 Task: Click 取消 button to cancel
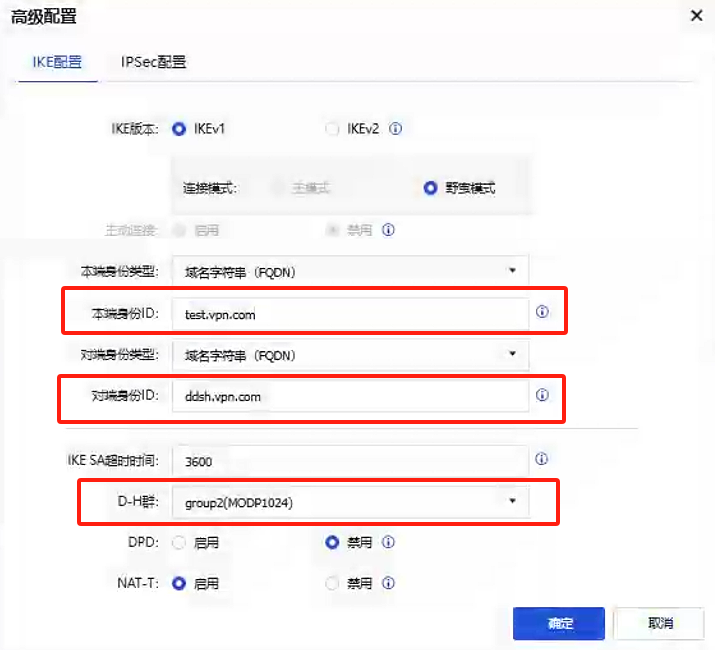660,623
